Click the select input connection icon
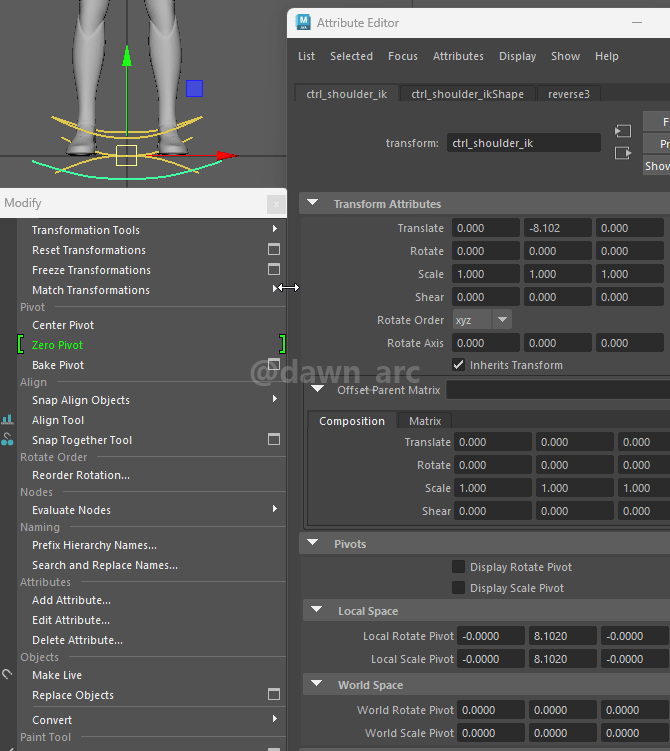The width and height of the screenshot is (670, 751). [623, 131]
